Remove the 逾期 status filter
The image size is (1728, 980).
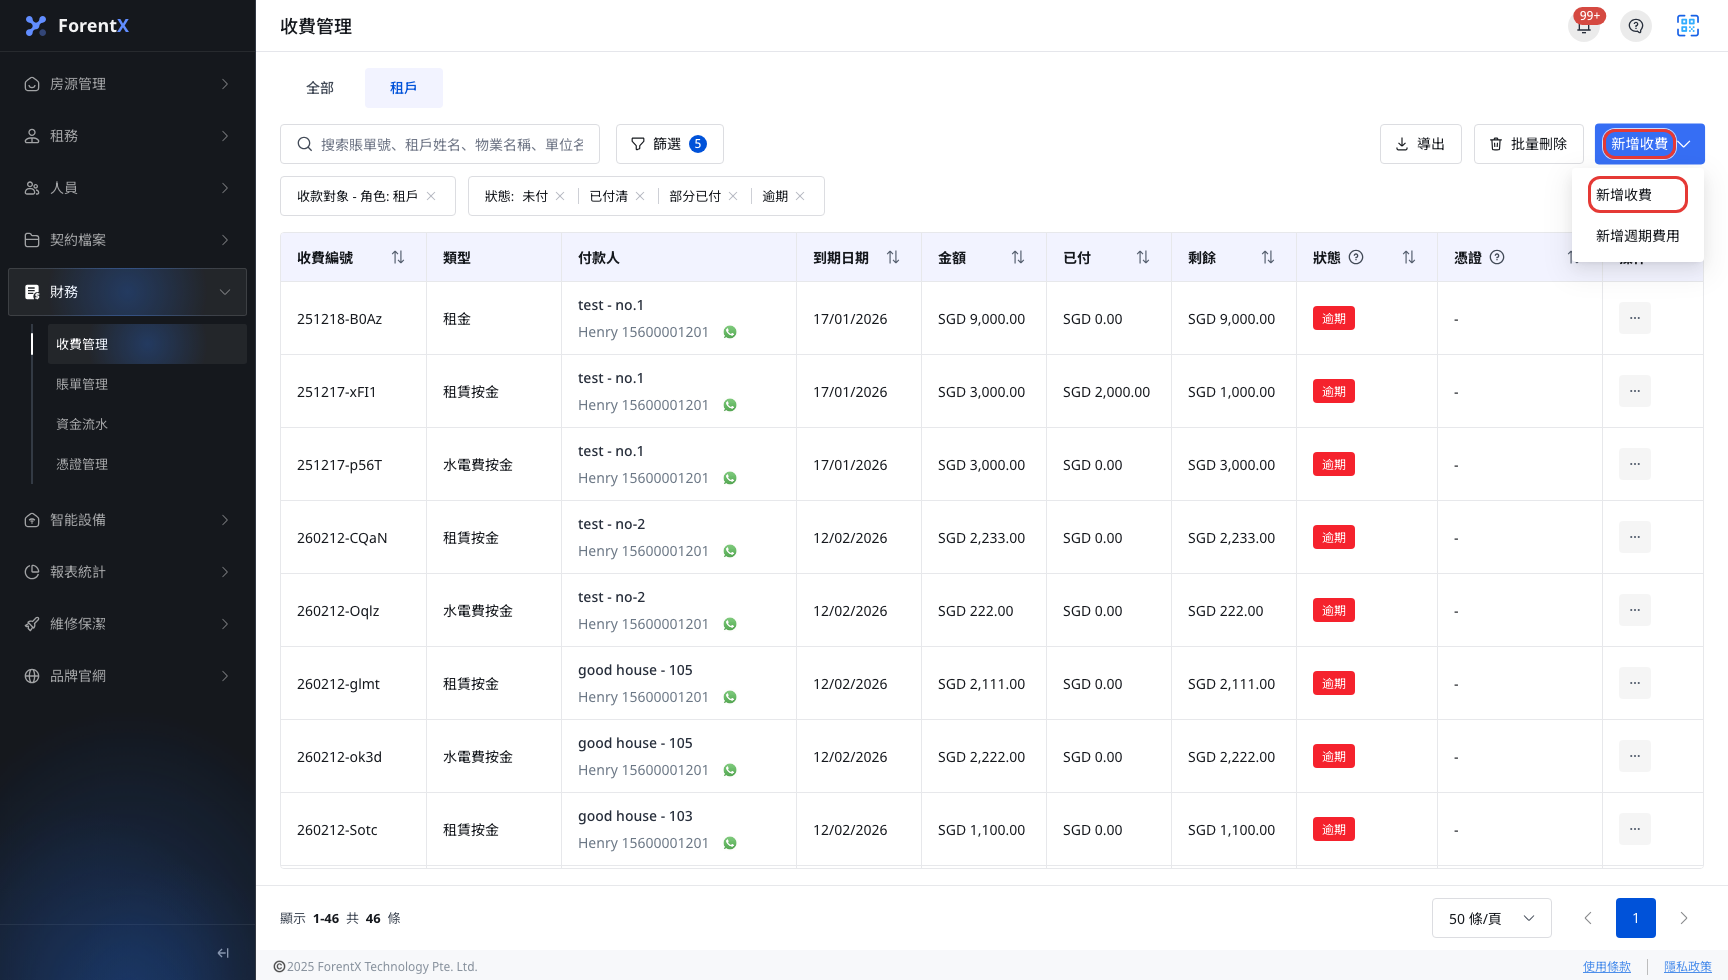[800, 196]
